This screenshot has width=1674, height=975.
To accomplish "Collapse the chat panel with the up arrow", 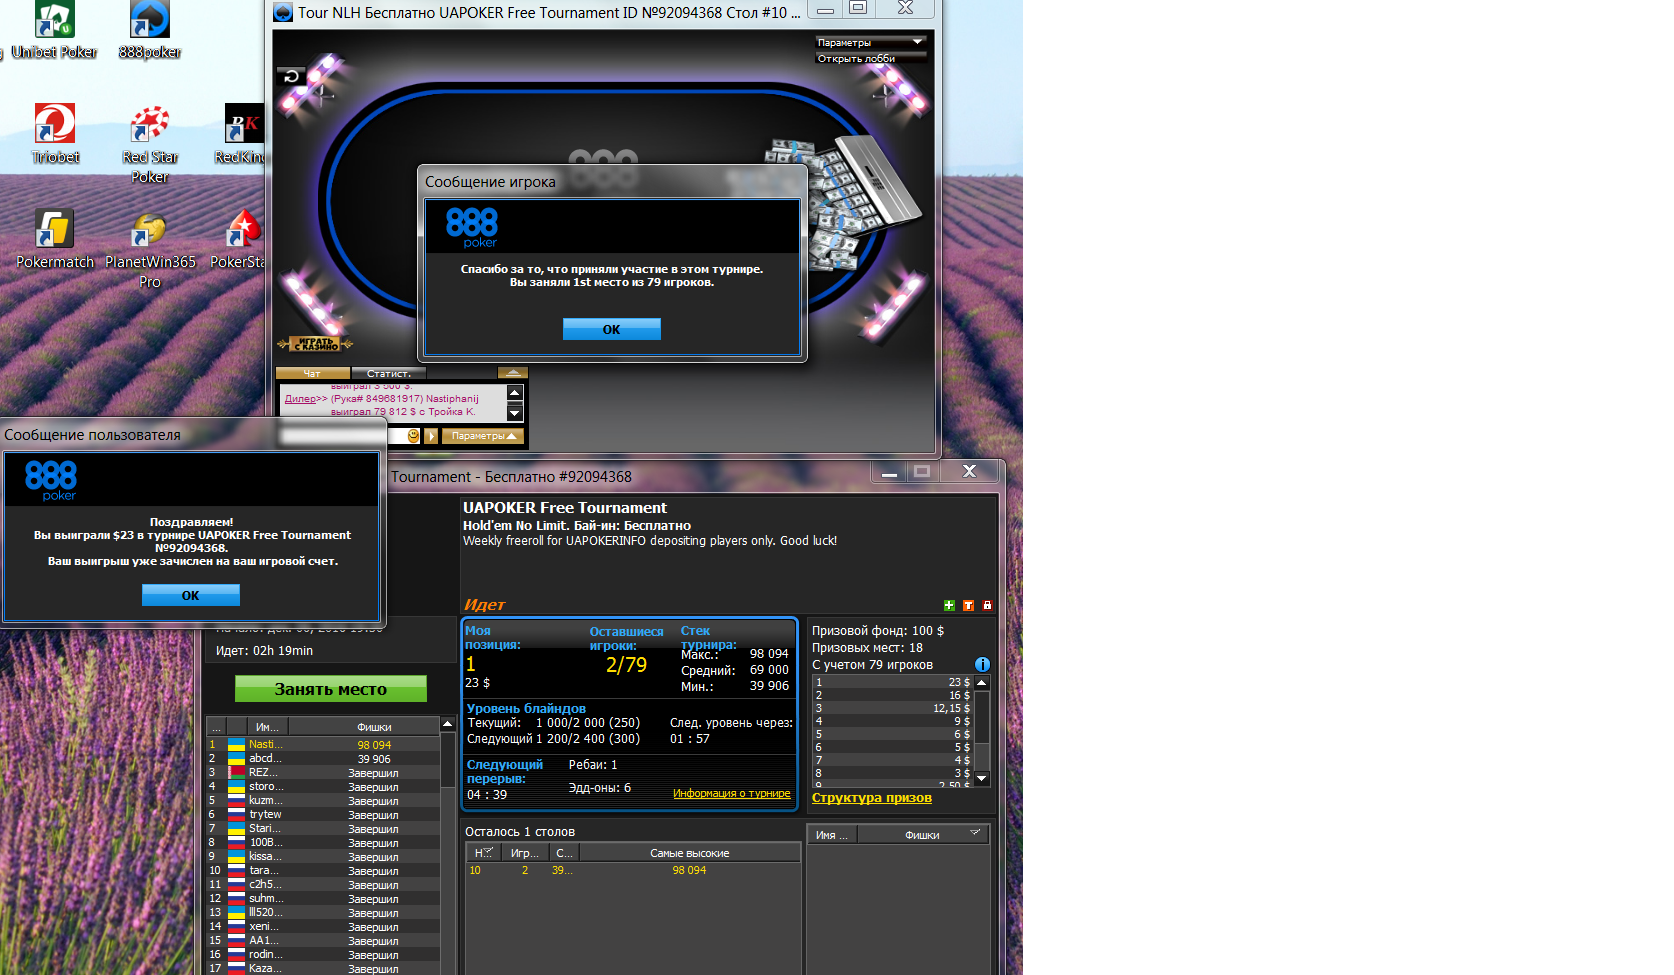I will (x=513, y=373).
